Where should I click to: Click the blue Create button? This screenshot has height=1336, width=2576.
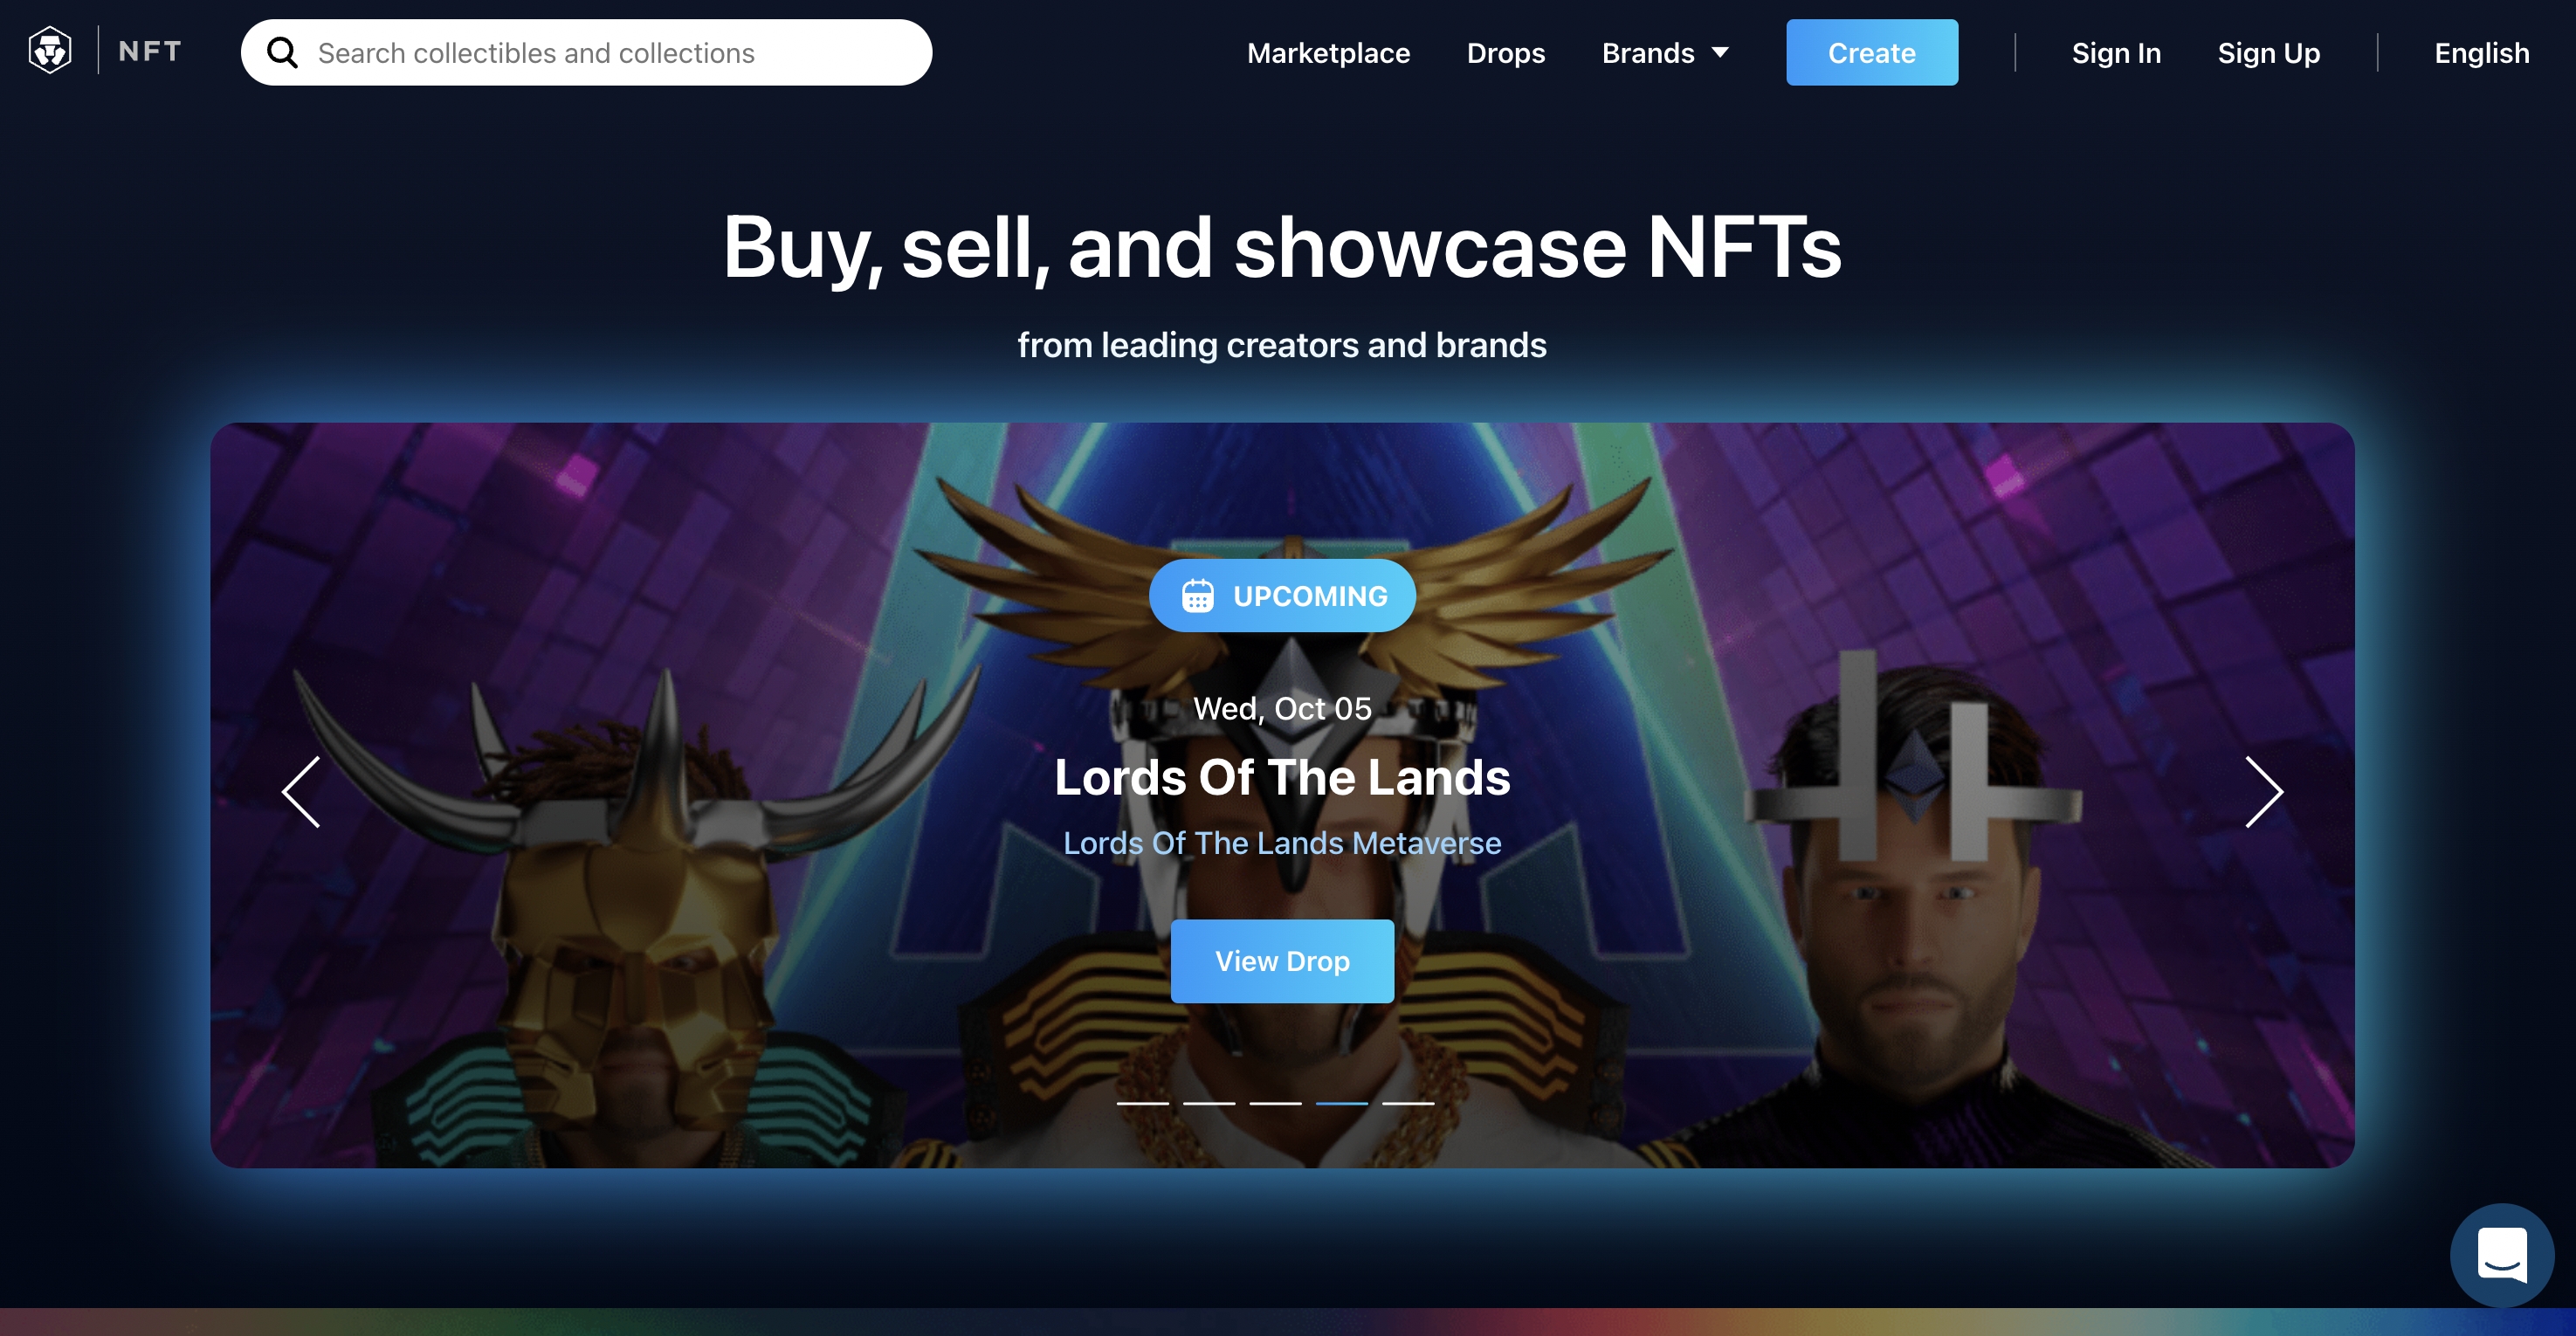coord(1871,53)
